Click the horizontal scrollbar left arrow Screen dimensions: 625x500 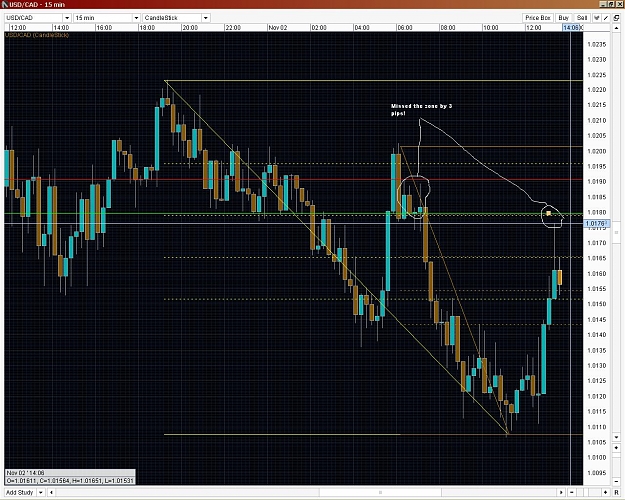click(51, 492)
